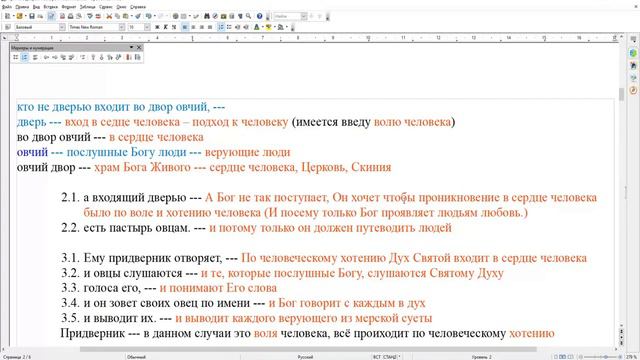Image resolution: width=640 pixels, height=360 pixels.
Task: Insert a table with the Table icon
Action: (x=184, y=16)
